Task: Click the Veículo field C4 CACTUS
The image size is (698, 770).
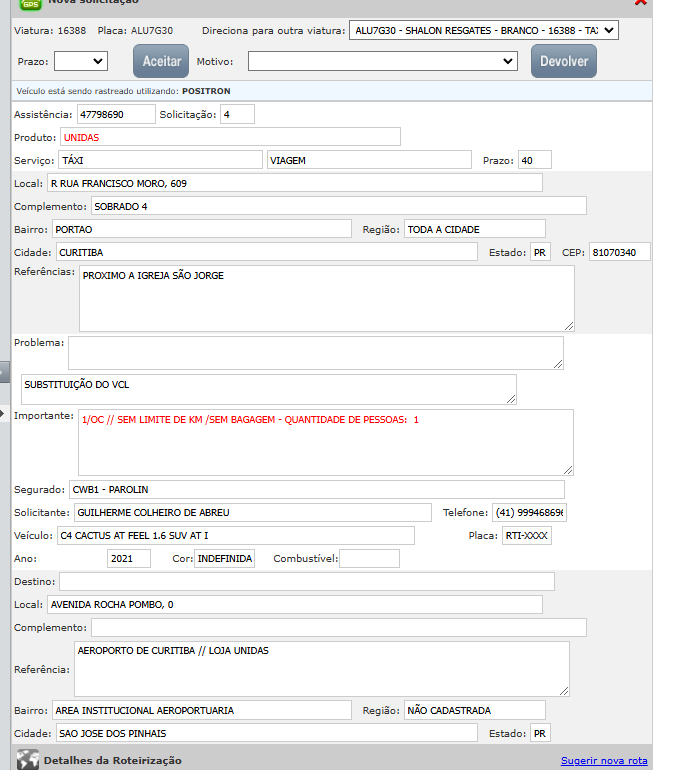Action: pos(236,535)
